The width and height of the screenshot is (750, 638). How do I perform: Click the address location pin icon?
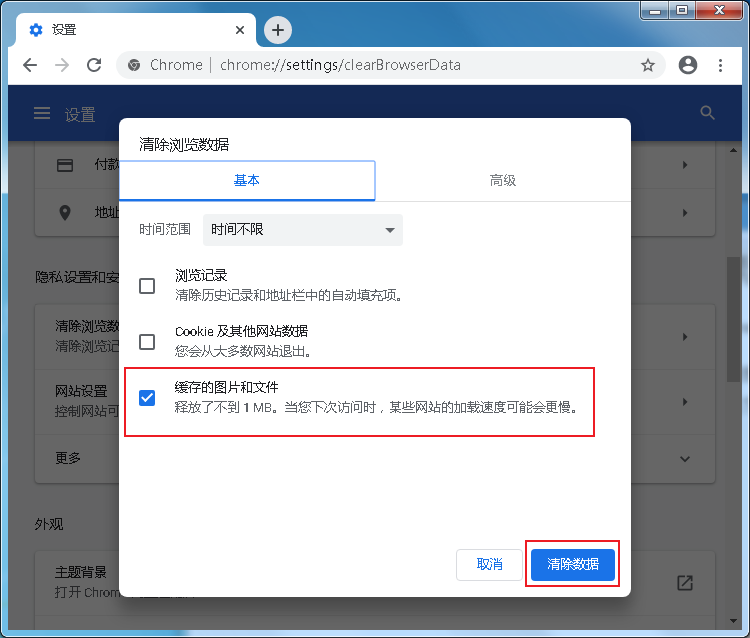[x=65, y=213]
